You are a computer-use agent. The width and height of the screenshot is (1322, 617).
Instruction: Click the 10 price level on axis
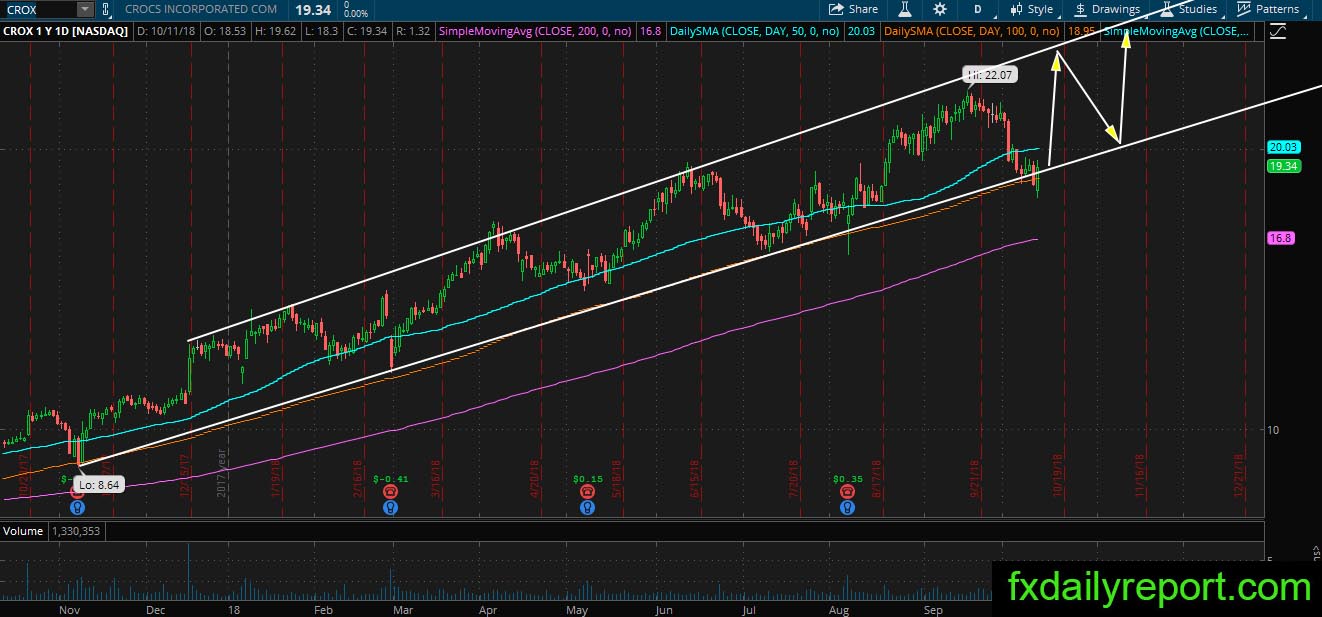coord(1273,430)
